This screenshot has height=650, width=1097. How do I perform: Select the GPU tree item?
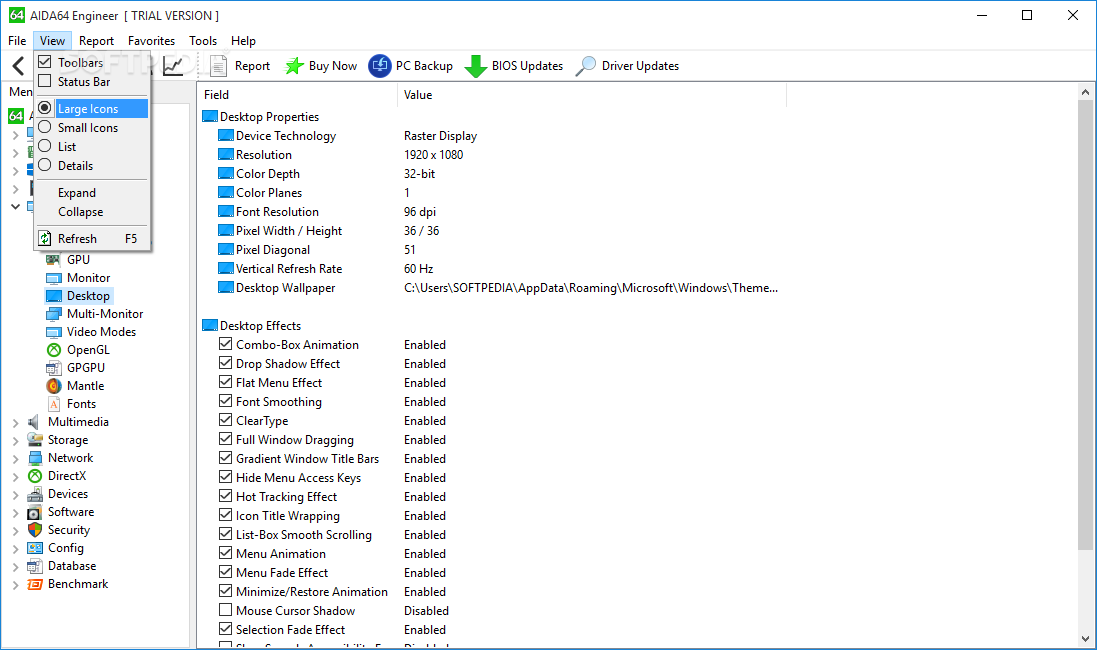point(78,260)
